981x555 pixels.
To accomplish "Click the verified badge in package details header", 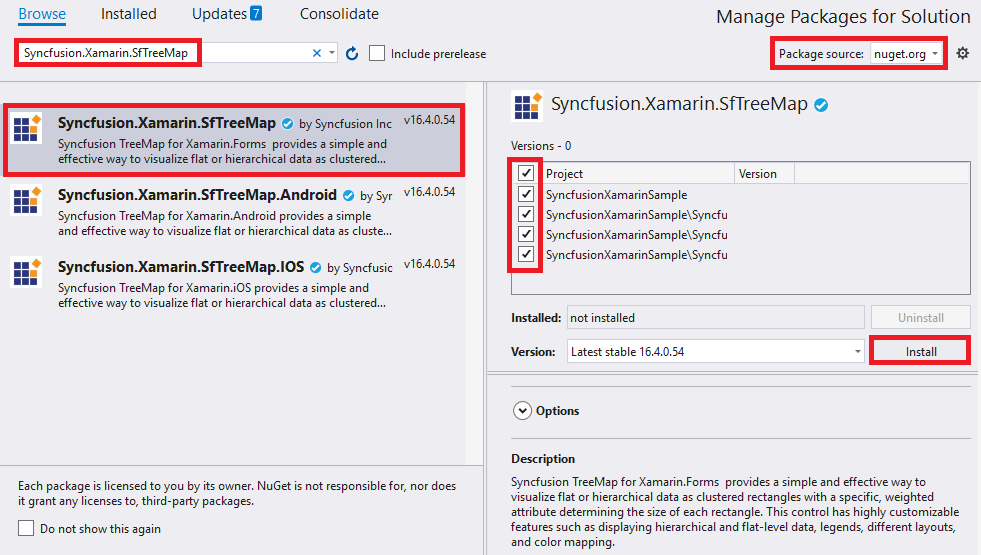I will [821, 105].
